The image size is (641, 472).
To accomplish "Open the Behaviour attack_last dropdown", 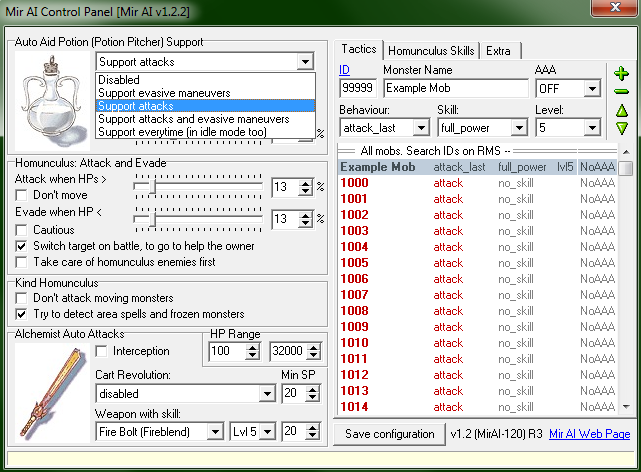I will pyautogui.click(x=420, y=128).
